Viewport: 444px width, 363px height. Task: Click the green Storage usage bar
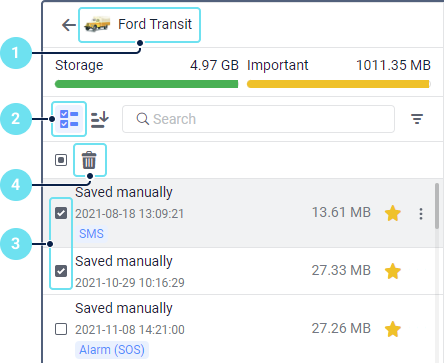point(146,84)
